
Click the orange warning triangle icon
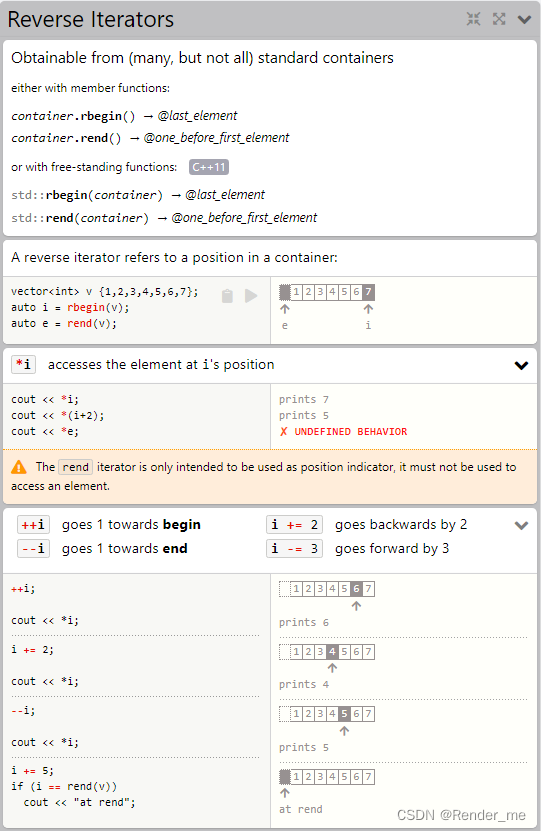click(x=19, y=467)
